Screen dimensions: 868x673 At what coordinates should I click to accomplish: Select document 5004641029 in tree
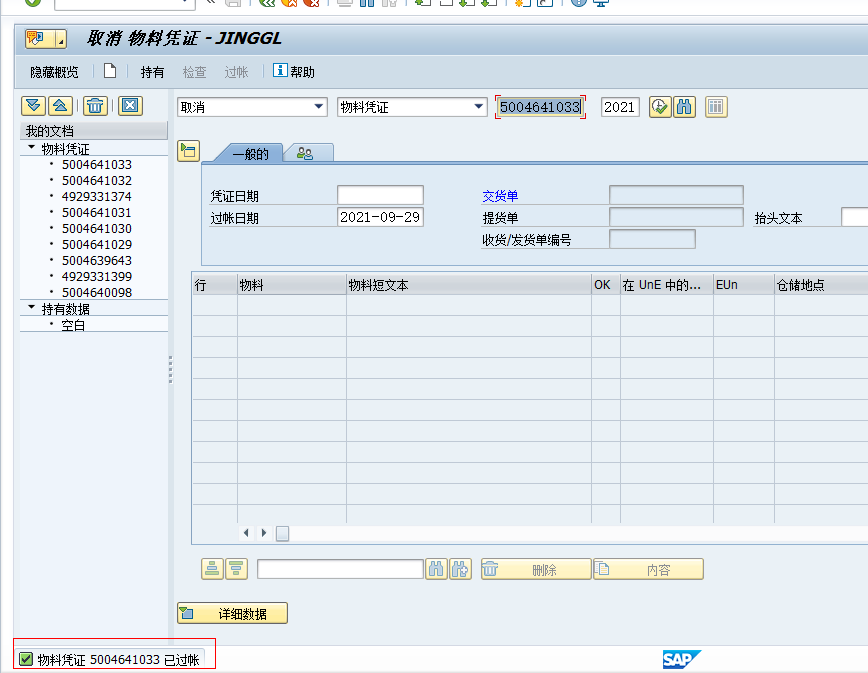pos(97,245)
